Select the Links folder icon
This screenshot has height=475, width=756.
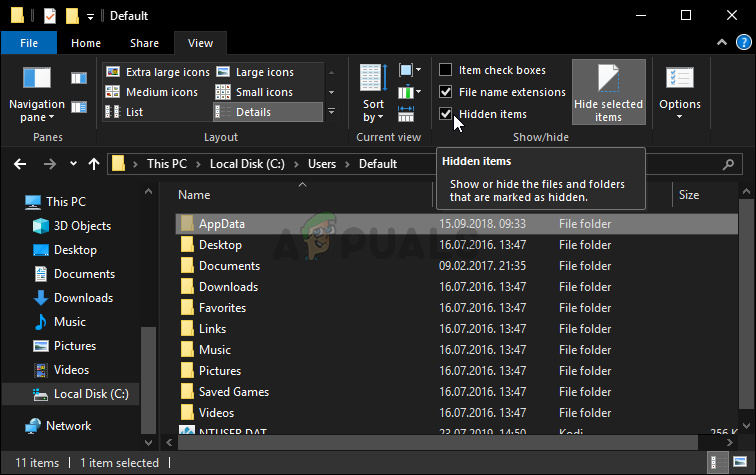[187, 329]
